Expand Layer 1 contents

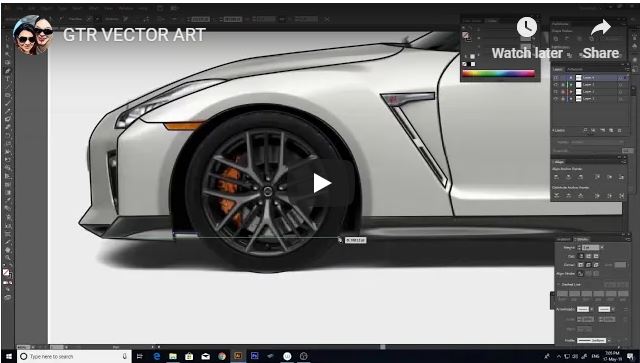[571, 98]
